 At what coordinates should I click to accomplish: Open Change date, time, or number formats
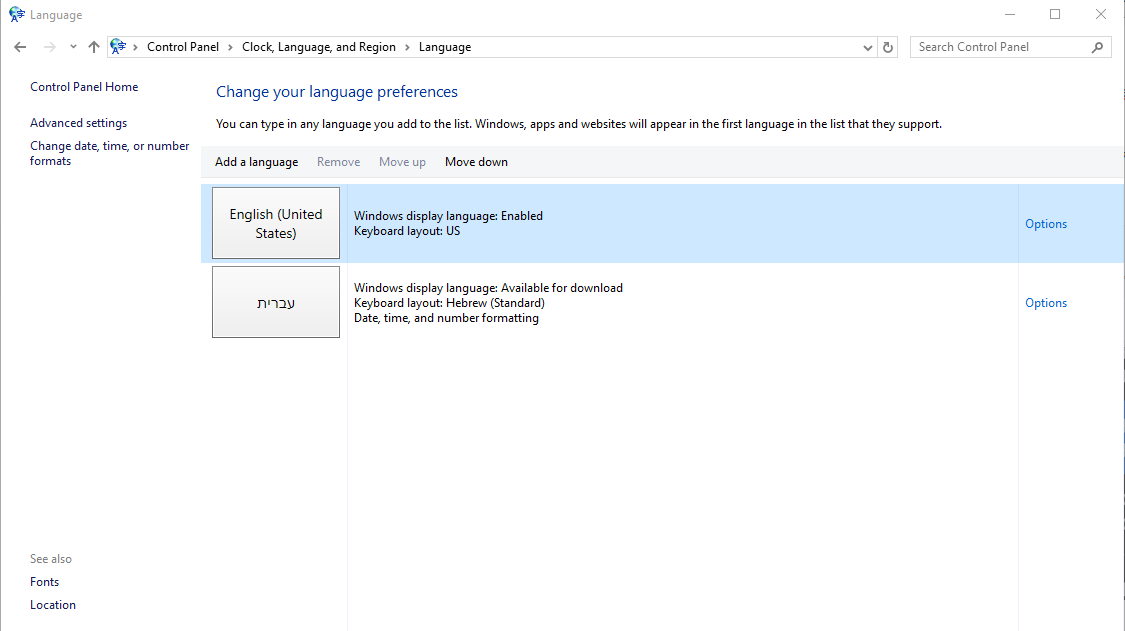[109, 153]
